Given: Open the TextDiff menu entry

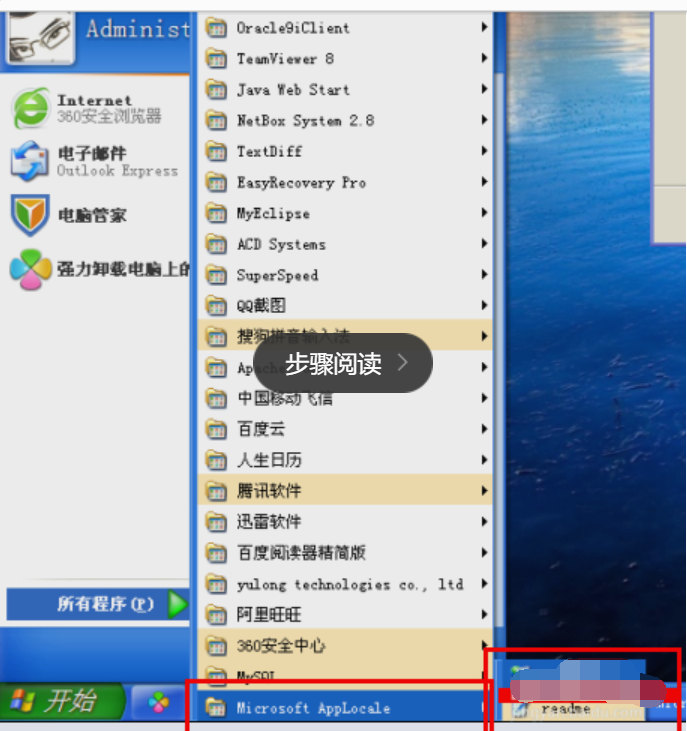Looking at the screenshot, I should coord(345,152).
